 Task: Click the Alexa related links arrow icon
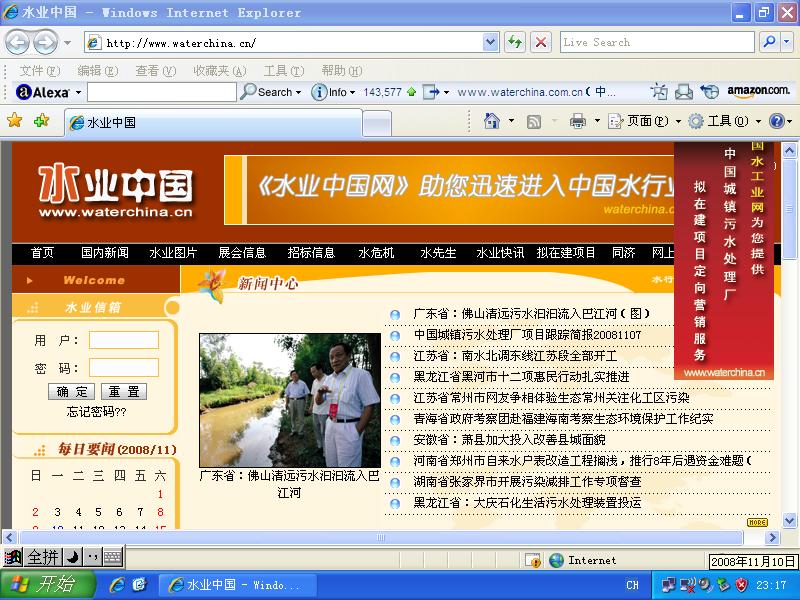(x=432, y=92)
